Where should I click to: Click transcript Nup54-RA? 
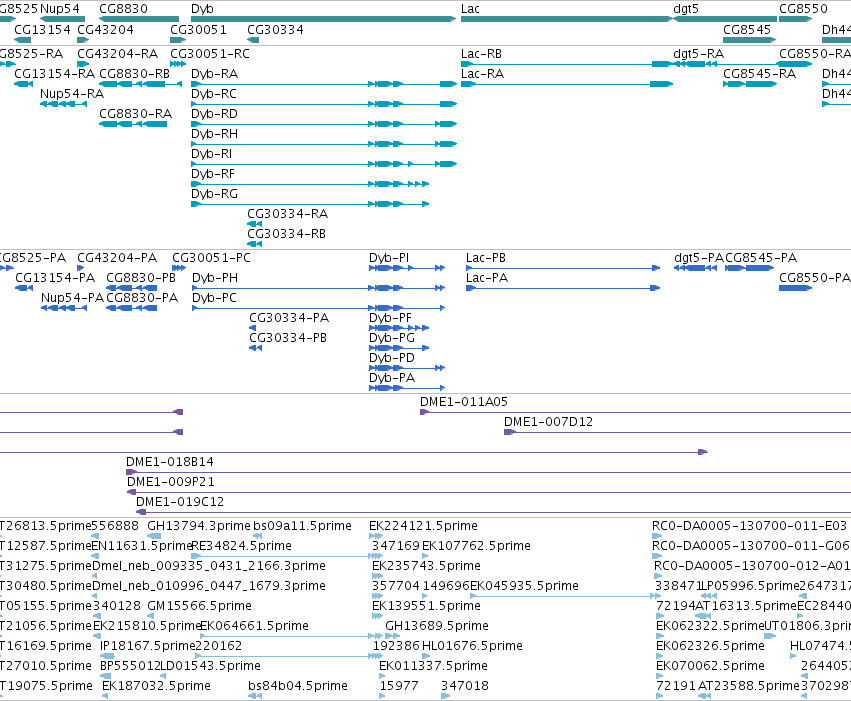coord(72,94)
